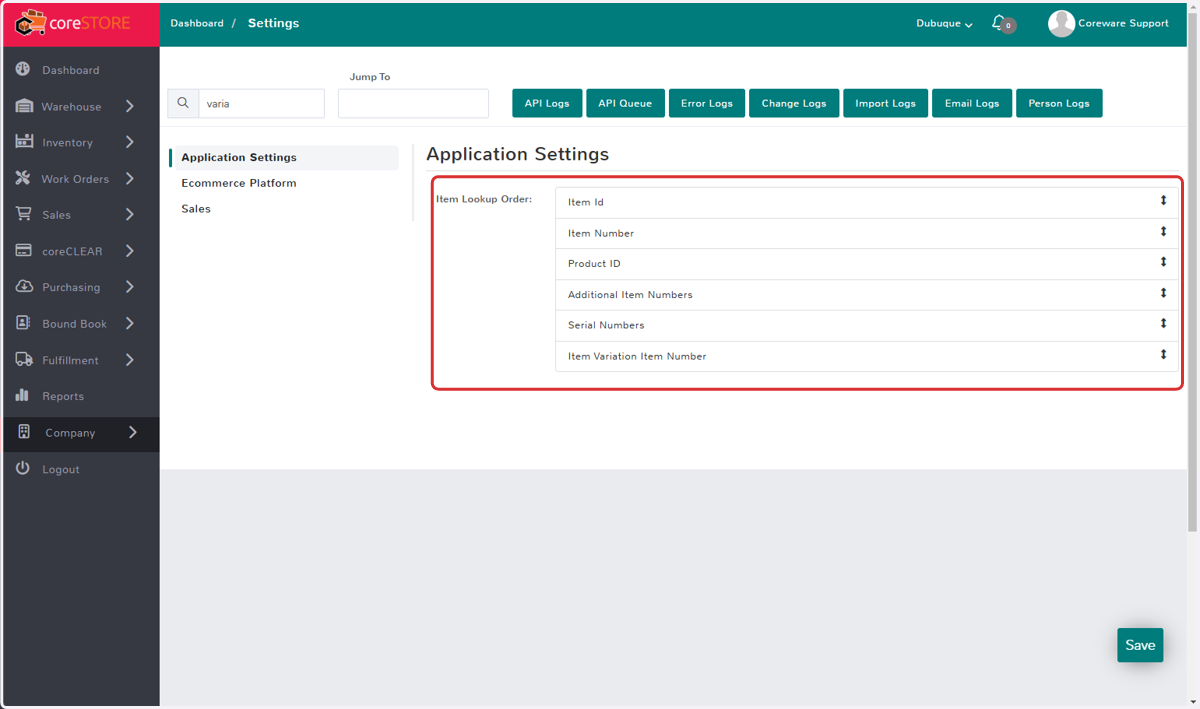This screenshot has height=709, width=1200.
Task: Open the Ecommerce Platform section
Action: click(239, 183)
